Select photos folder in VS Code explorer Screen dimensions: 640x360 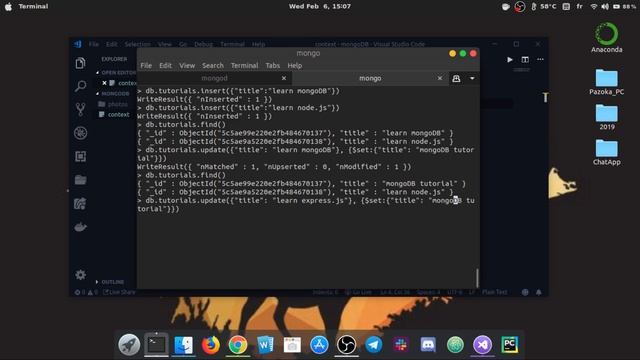click(x=118, y=104)
